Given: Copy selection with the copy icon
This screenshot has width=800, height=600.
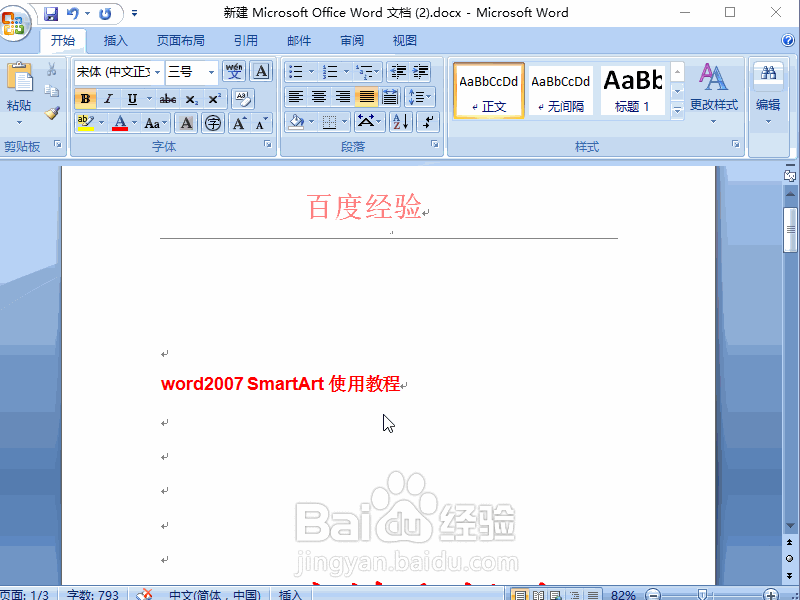Looking at the screenshot, I should 52,91.
